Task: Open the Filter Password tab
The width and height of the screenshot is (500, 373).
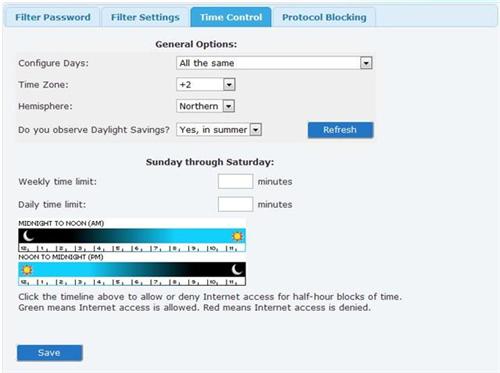Action: click(x=53, y=17)
